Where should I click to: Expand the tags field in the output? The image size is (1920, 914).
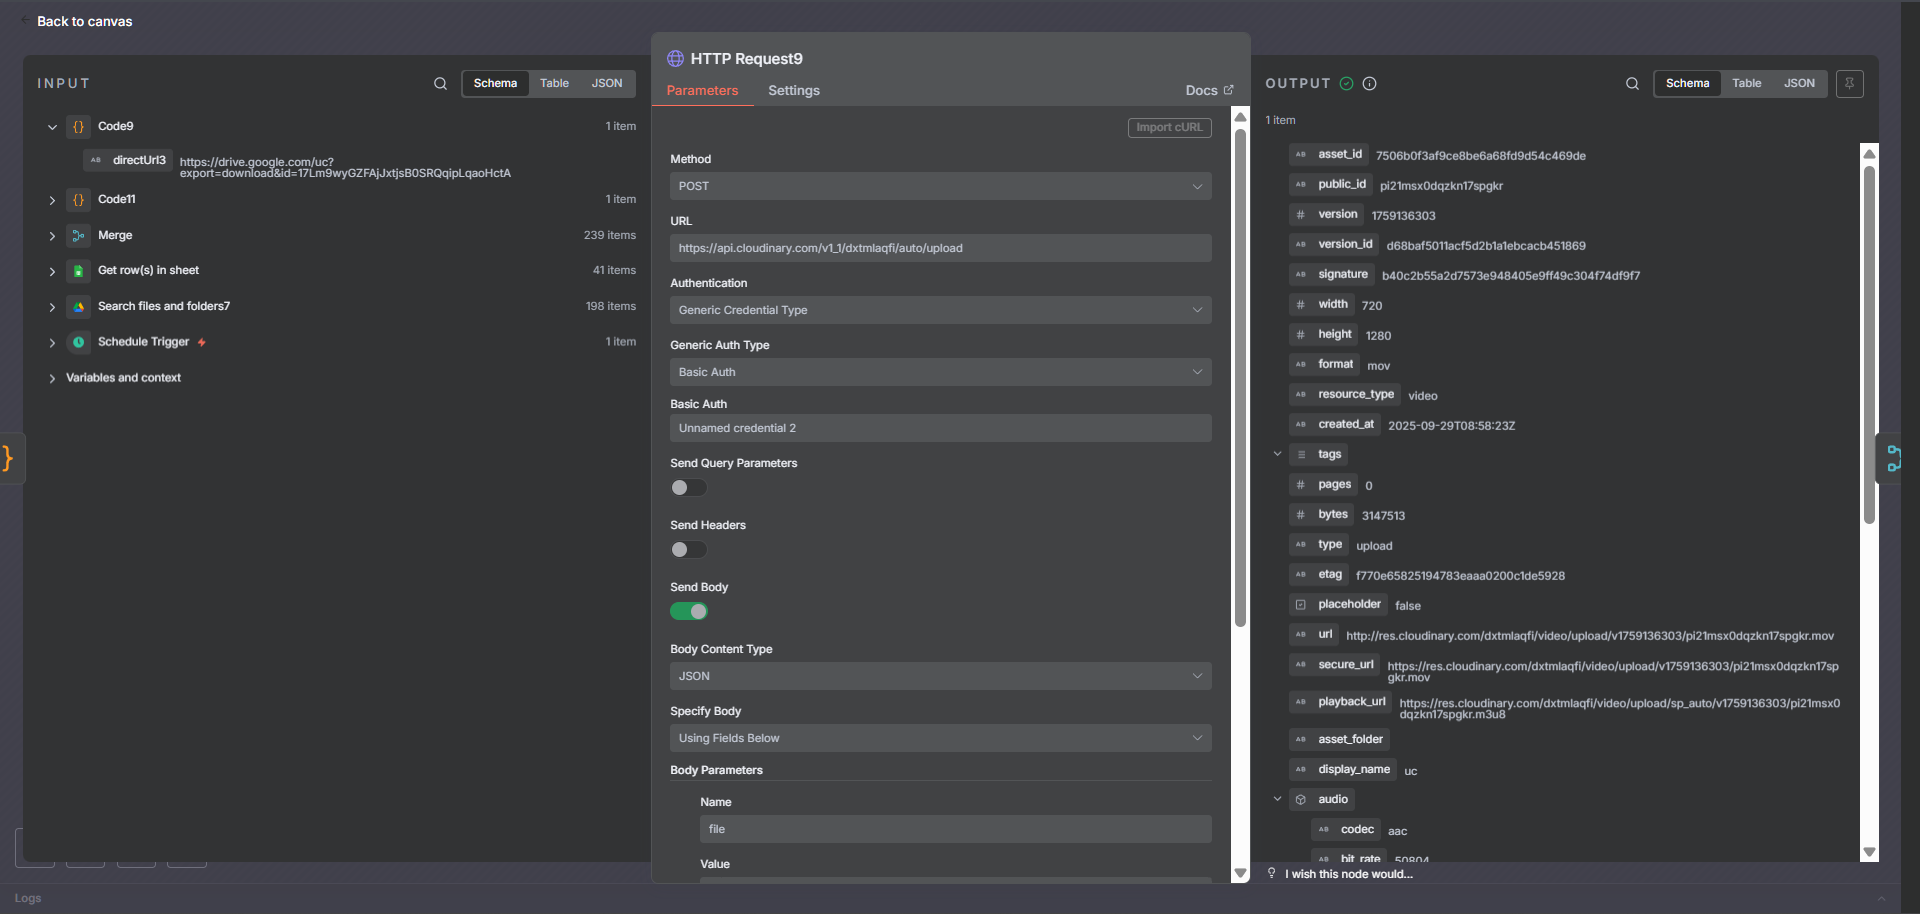1277,453
